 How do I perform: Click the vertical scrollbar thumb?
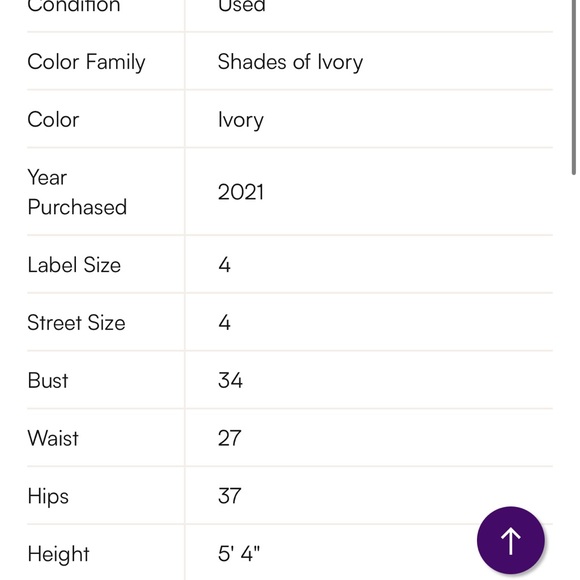pyautogui.click(x=574, y=87)
